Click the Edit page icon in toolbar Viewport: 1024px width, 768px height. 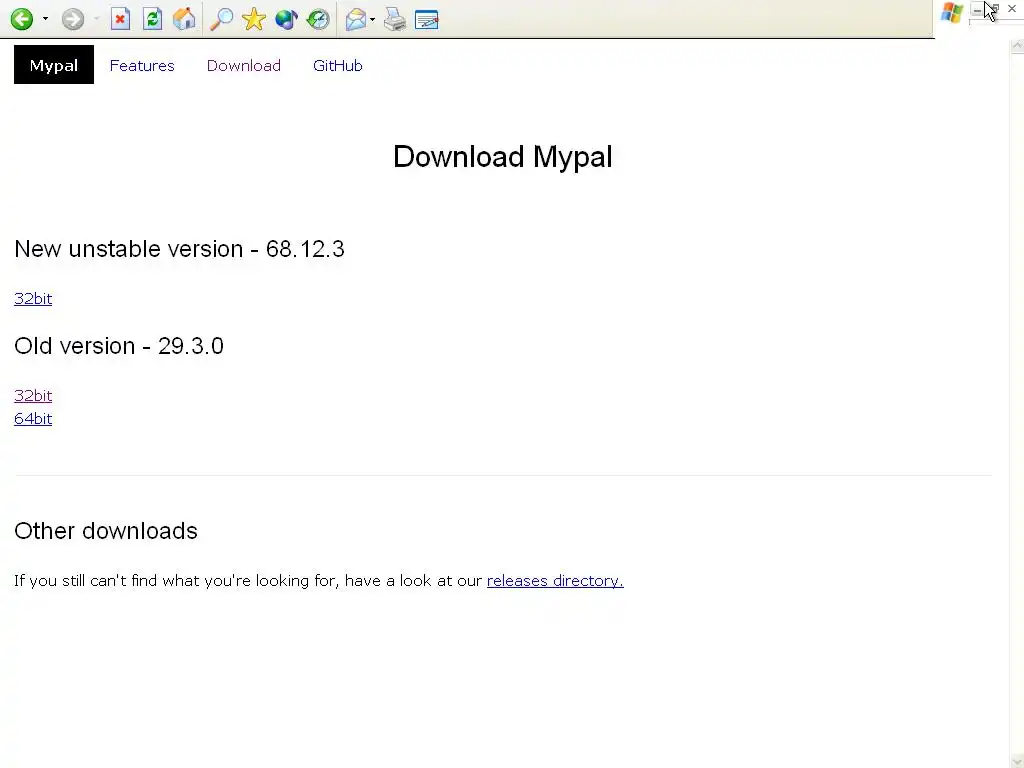point(426,19)
